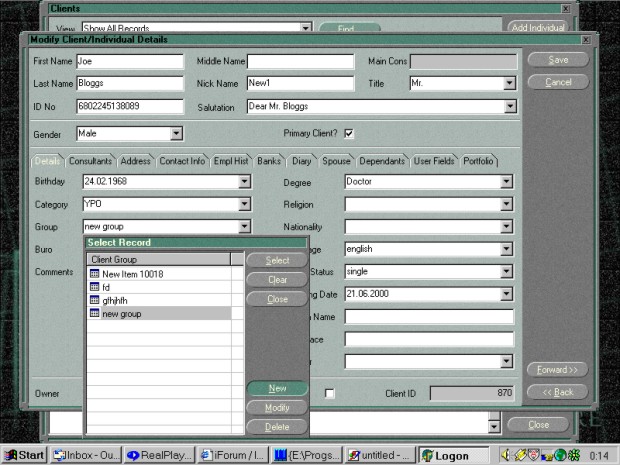Expand the language dropdown showing english
620x465 pixels.
pyautogui.click(x=507, y=249)
